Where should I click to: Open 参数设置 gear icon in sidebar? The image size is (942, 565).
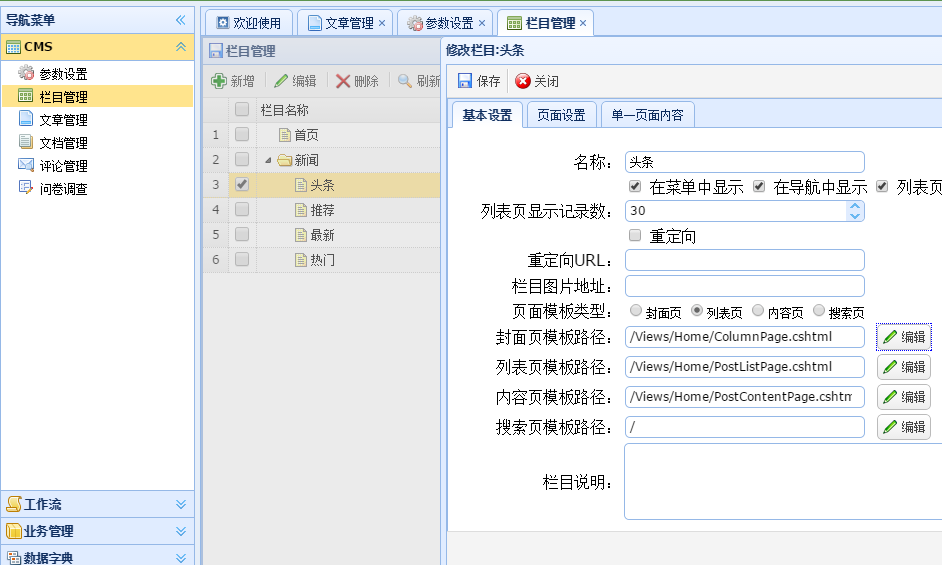(26, 73)
